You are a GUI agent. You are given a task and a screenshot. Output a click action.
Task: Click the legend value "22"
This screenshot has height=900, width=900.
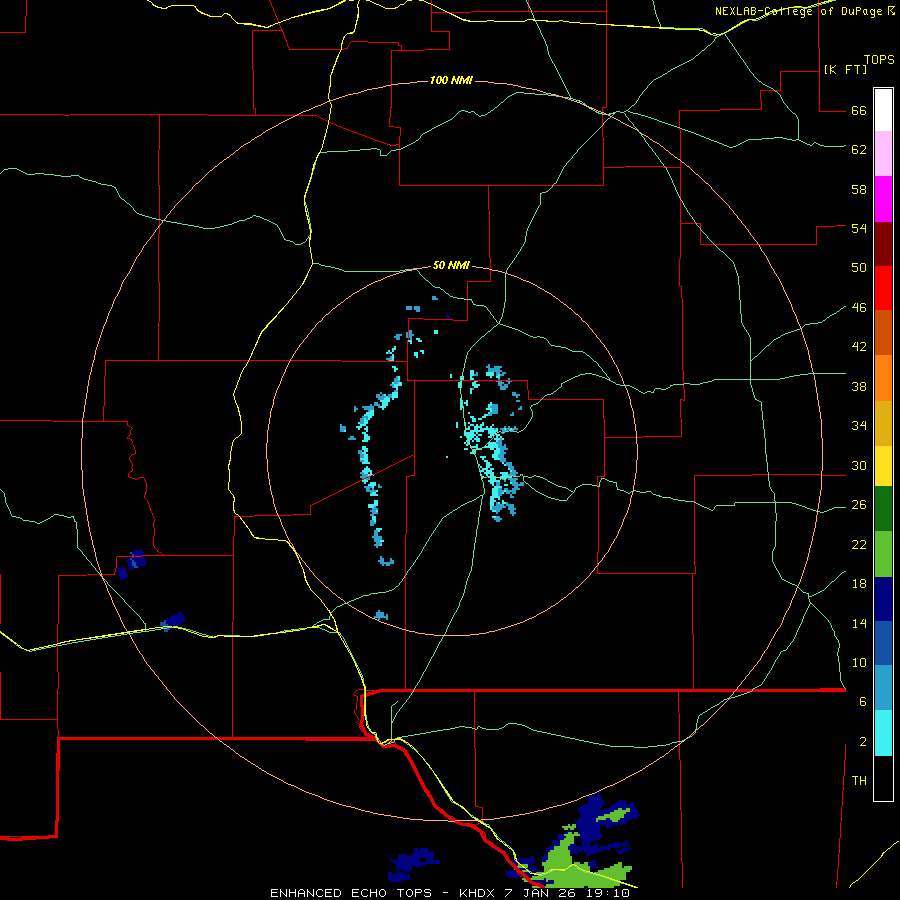[x=859, y=545]
